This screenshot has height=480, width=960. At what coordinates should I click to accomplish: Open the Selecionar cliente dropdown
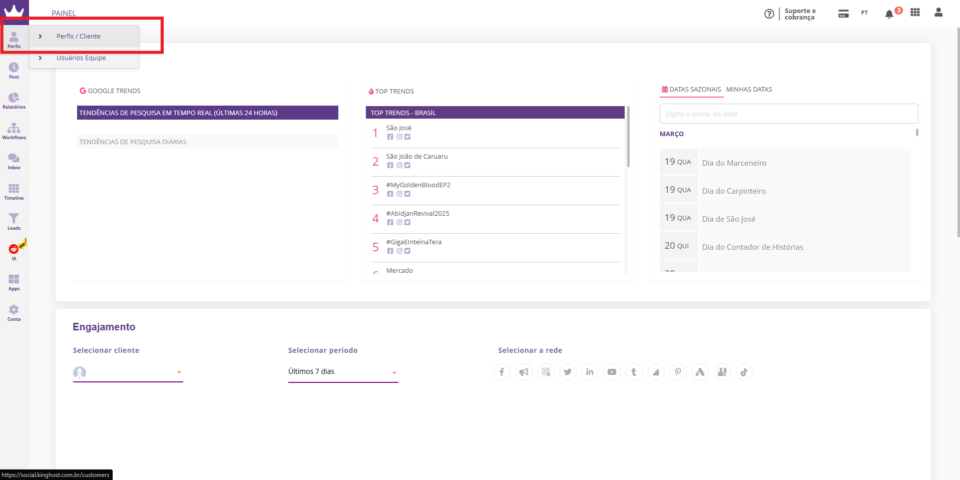(x=128, y=372)
